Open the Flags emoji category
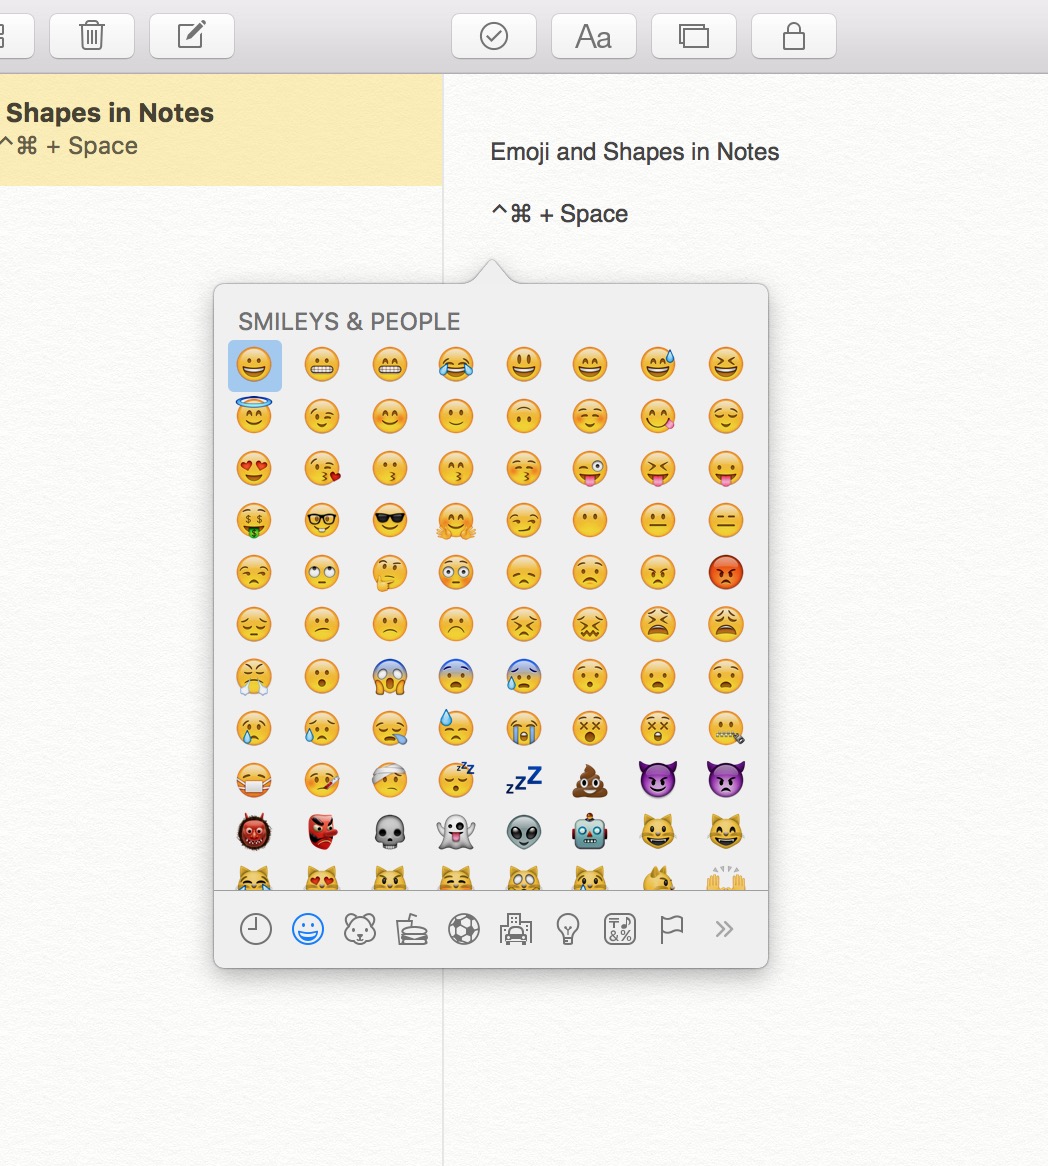 (671, 928)
